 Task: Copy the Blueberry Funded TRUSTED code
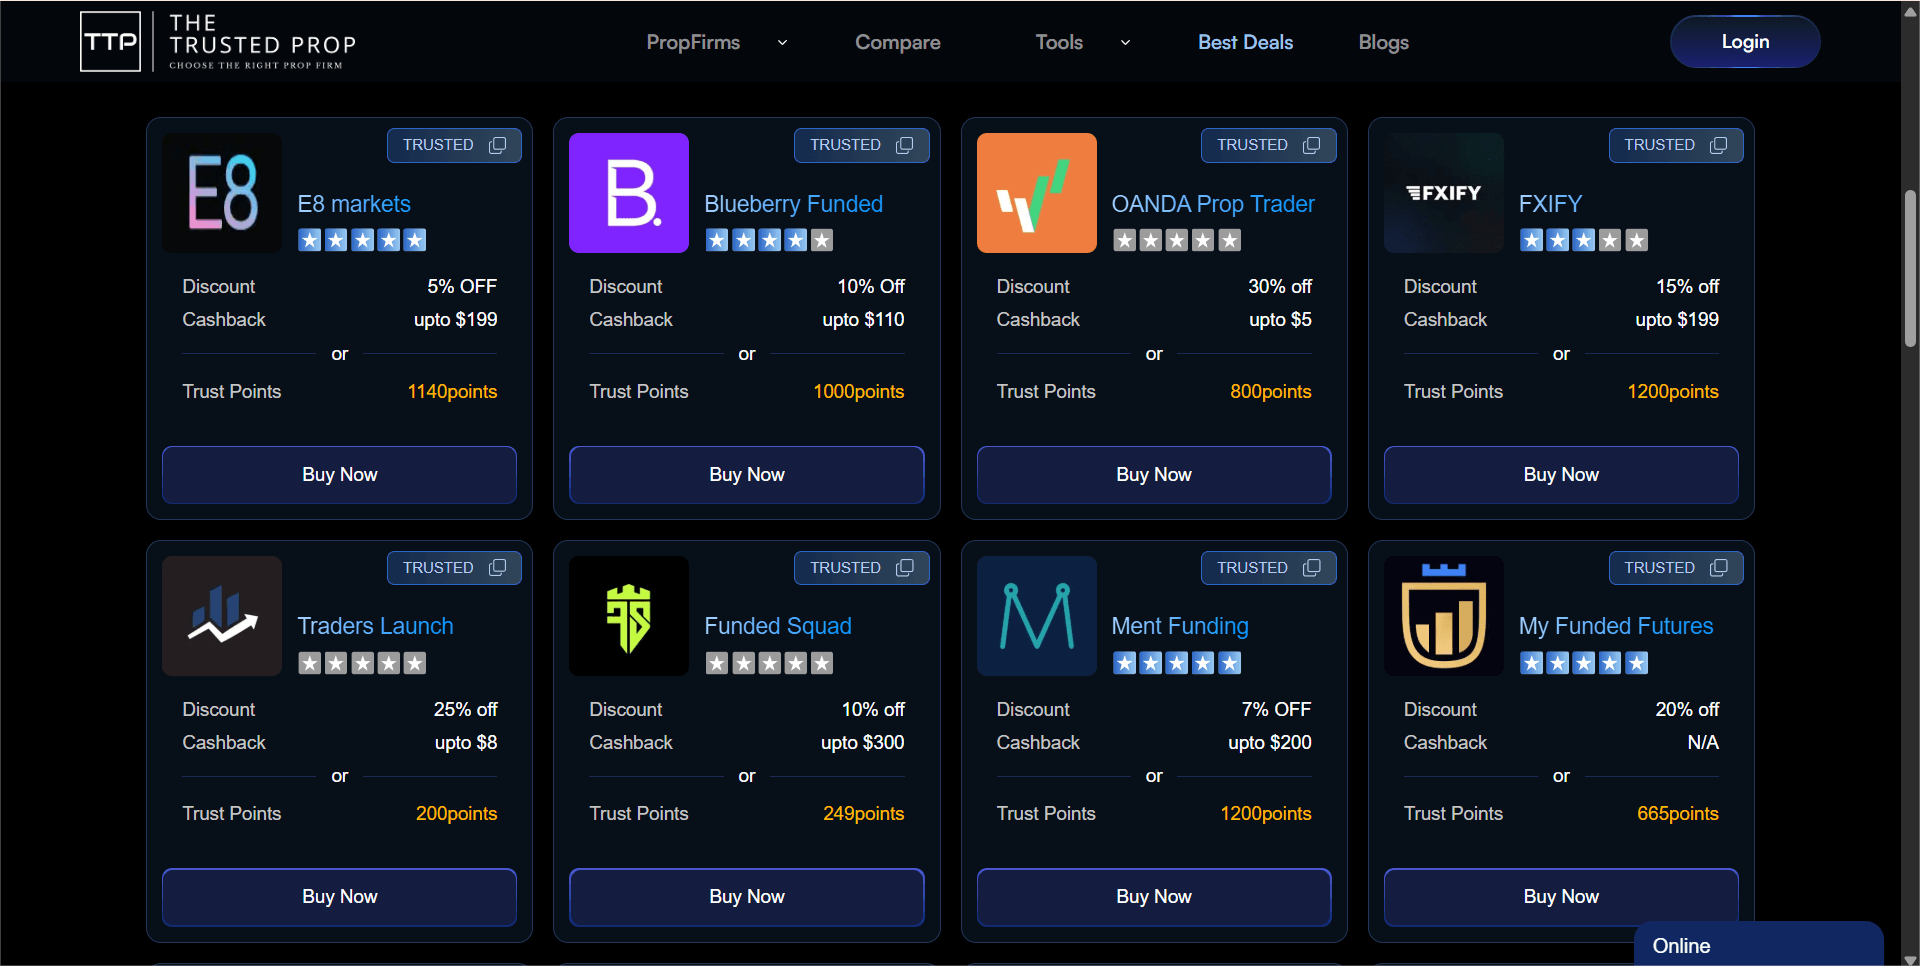[904, 145]
